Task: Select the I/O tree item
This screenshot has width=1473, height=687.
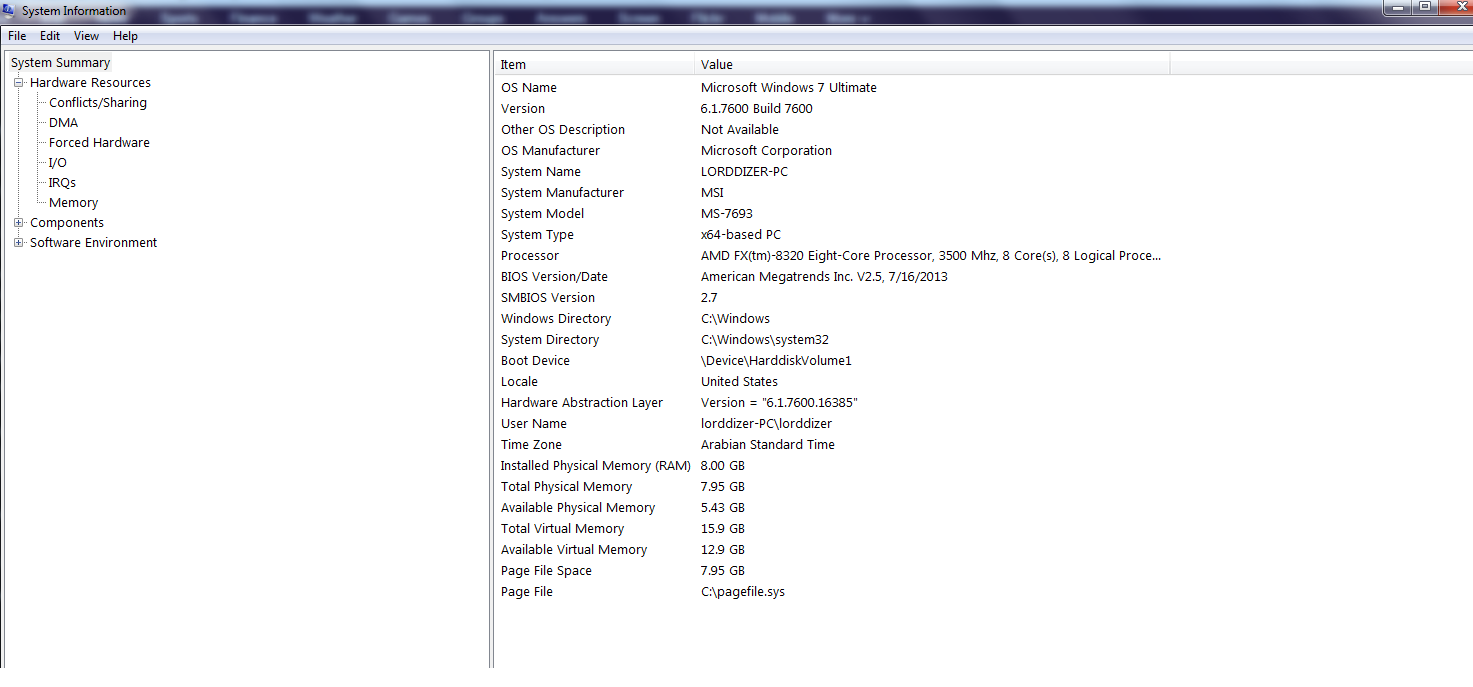Action: coord(58,163)
